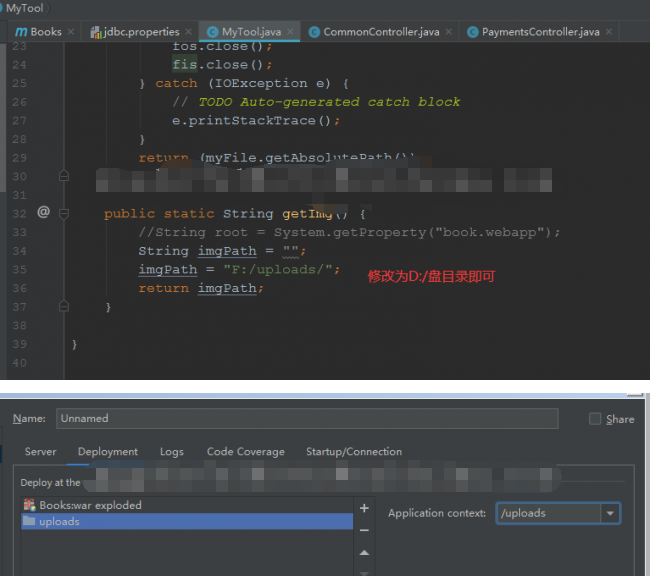Viewport: 652px width, 576px height.
Task: Open the PaymentsController.java tab
Action: pyautogui.click(x=541, y=32)
